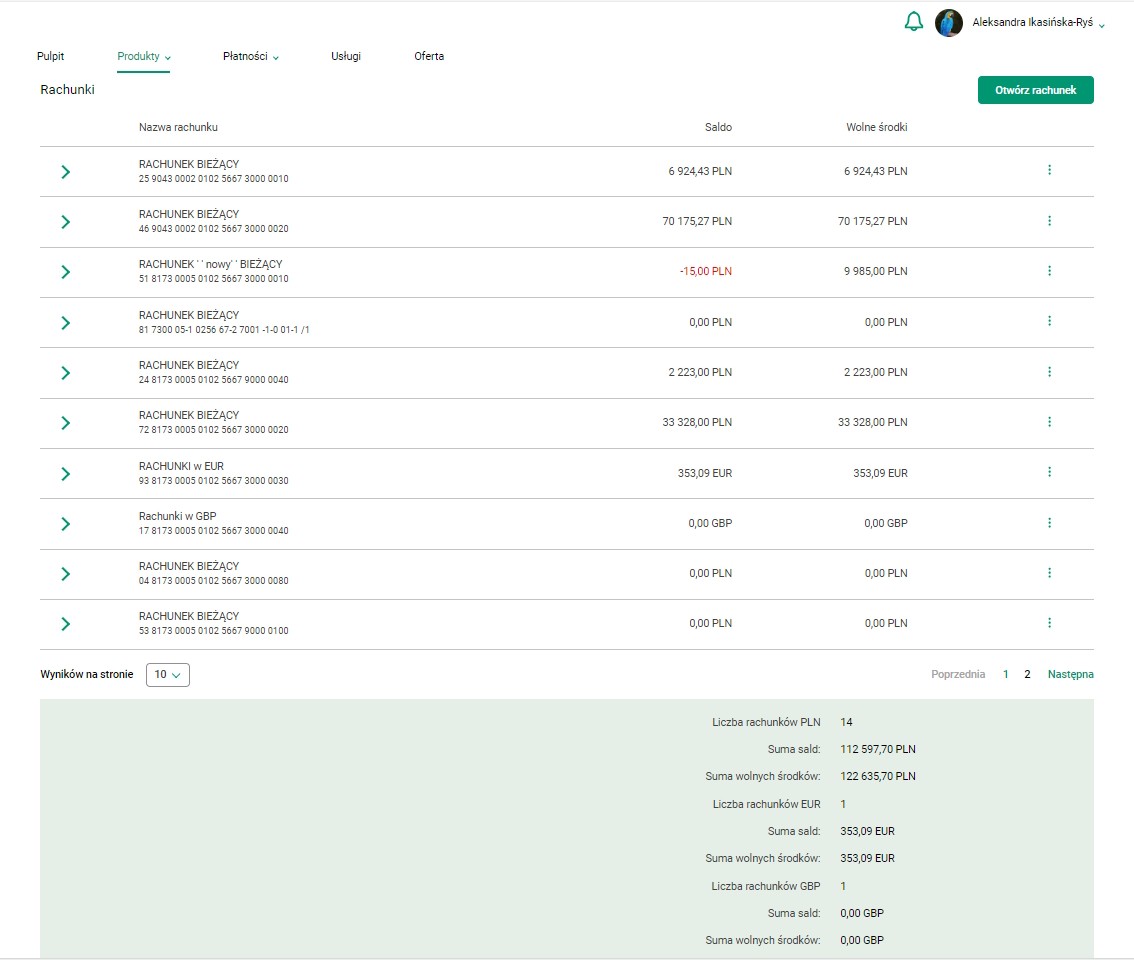Click the Otwórz rachunek button
This screenshot has height=960, width=1134.
[1035, 90]
